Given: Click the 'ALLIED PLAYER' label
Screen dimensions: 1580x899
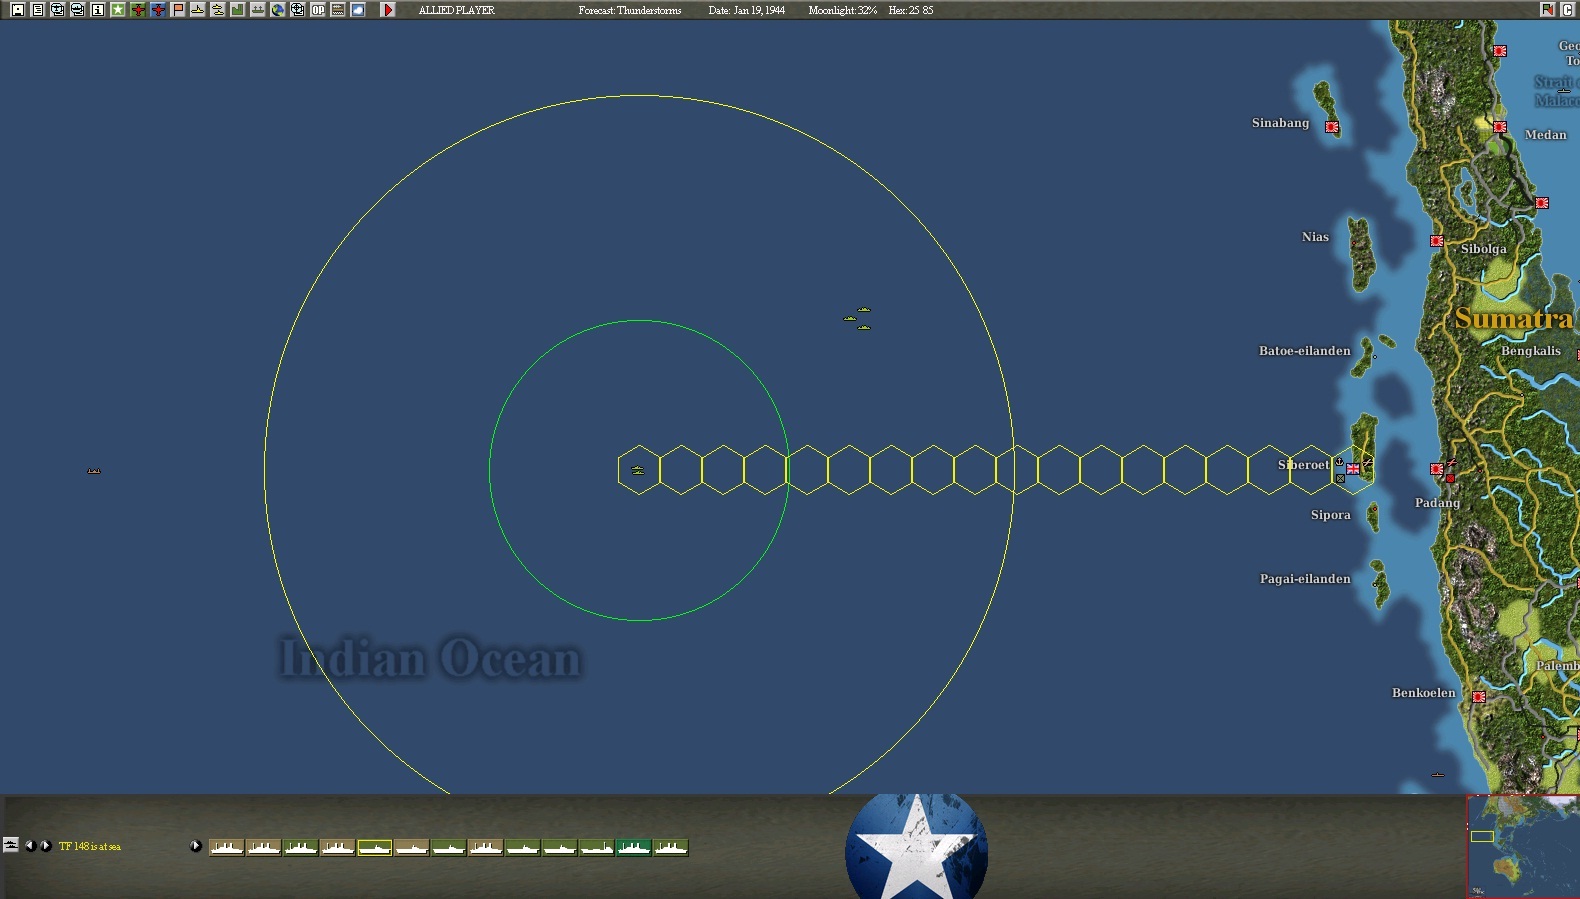Looking at the screenshot, I should 457,10.
